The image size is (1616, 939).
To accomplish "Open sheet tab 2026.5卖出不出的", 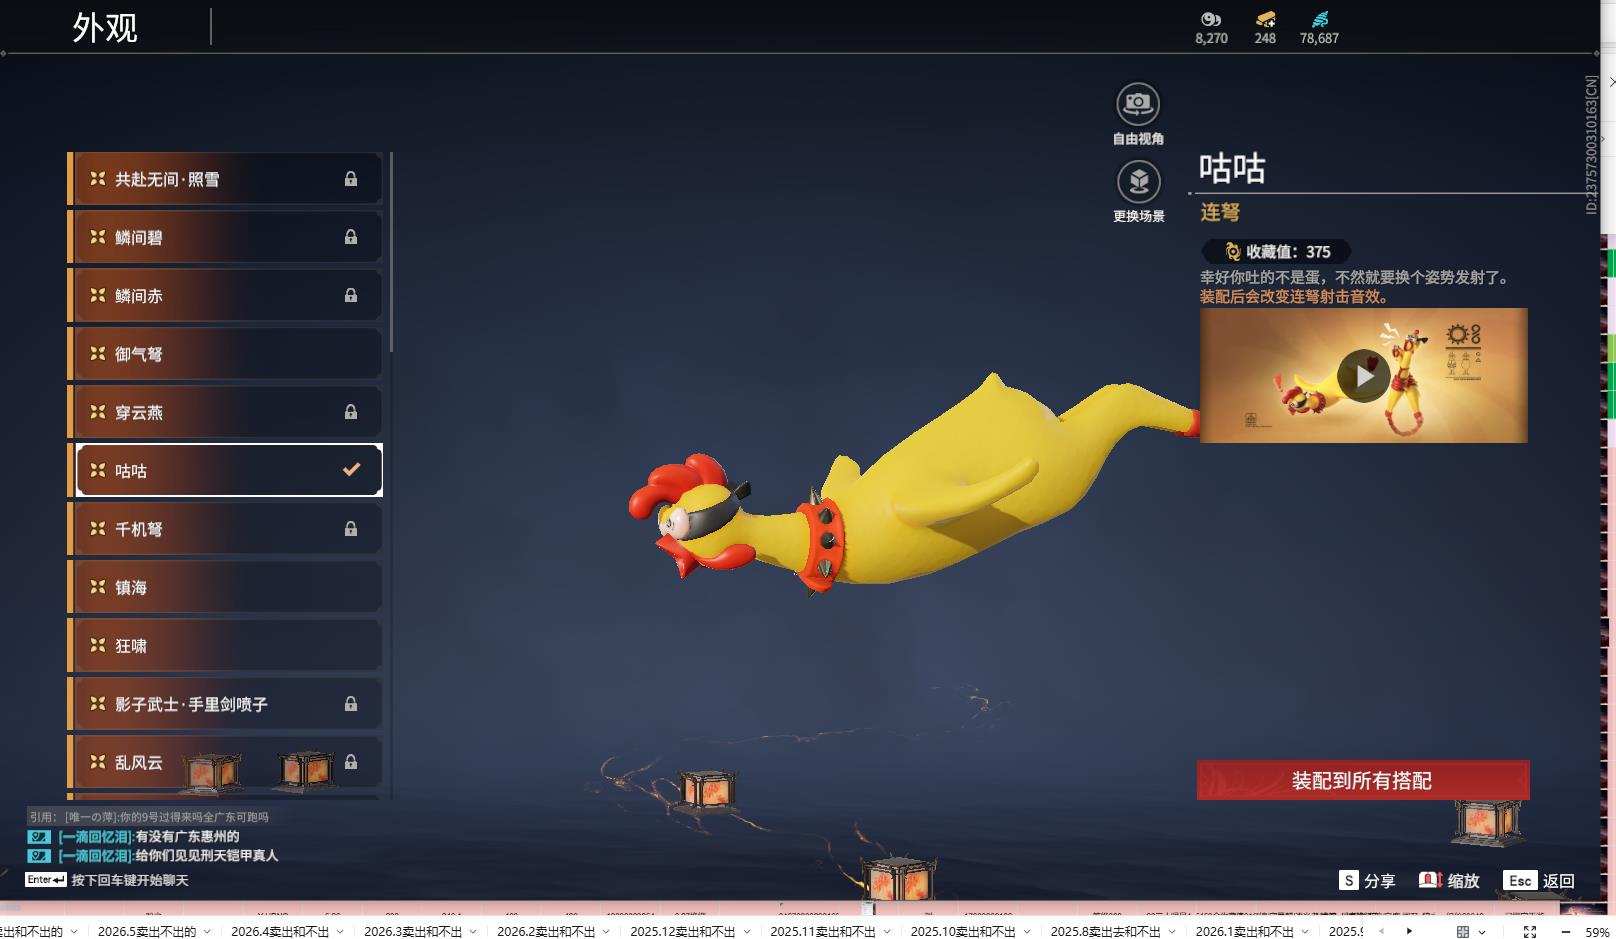I will pyautogui.click(x=147, y=931).
